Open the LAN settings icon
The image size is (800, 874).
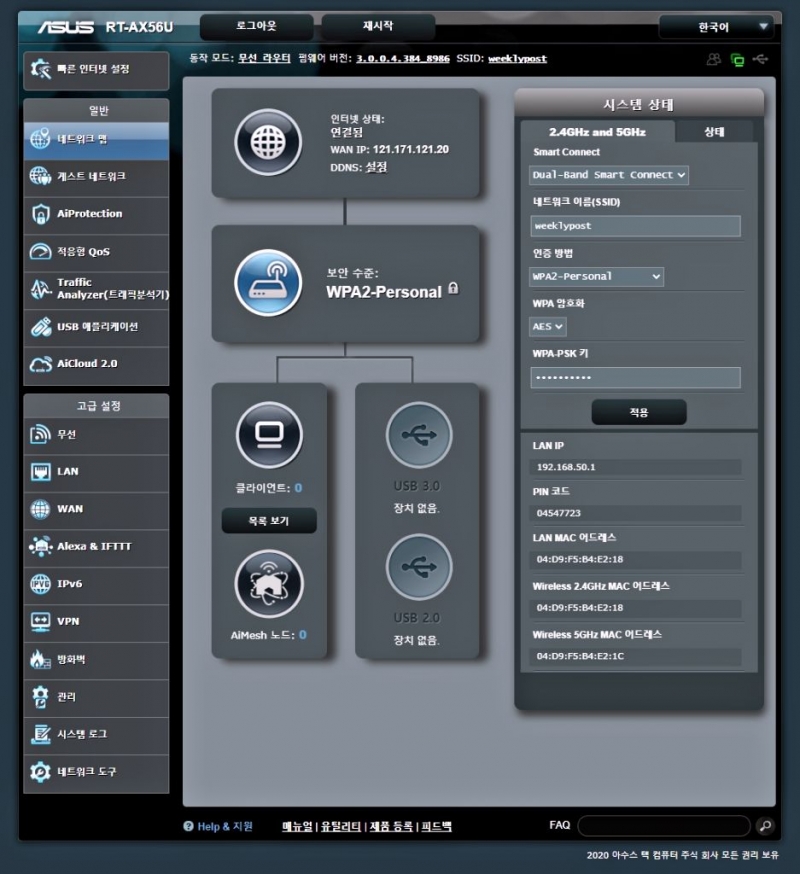point(40,472)
